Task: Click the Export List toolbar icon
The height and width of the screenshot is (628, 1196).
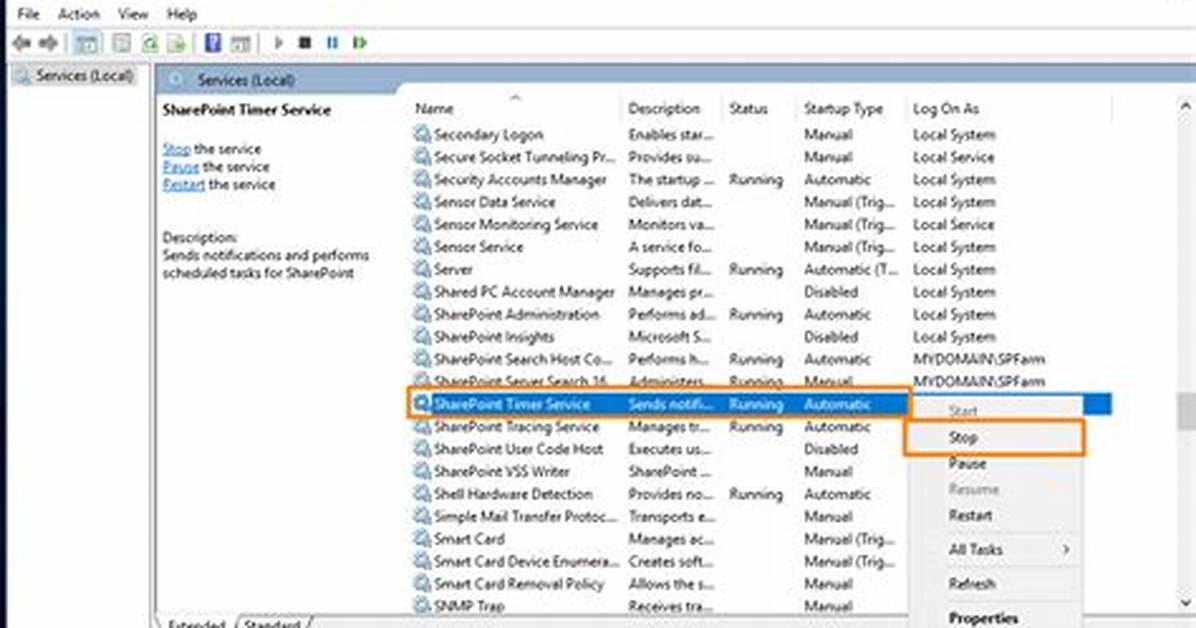Action: [x=177, y=43]
